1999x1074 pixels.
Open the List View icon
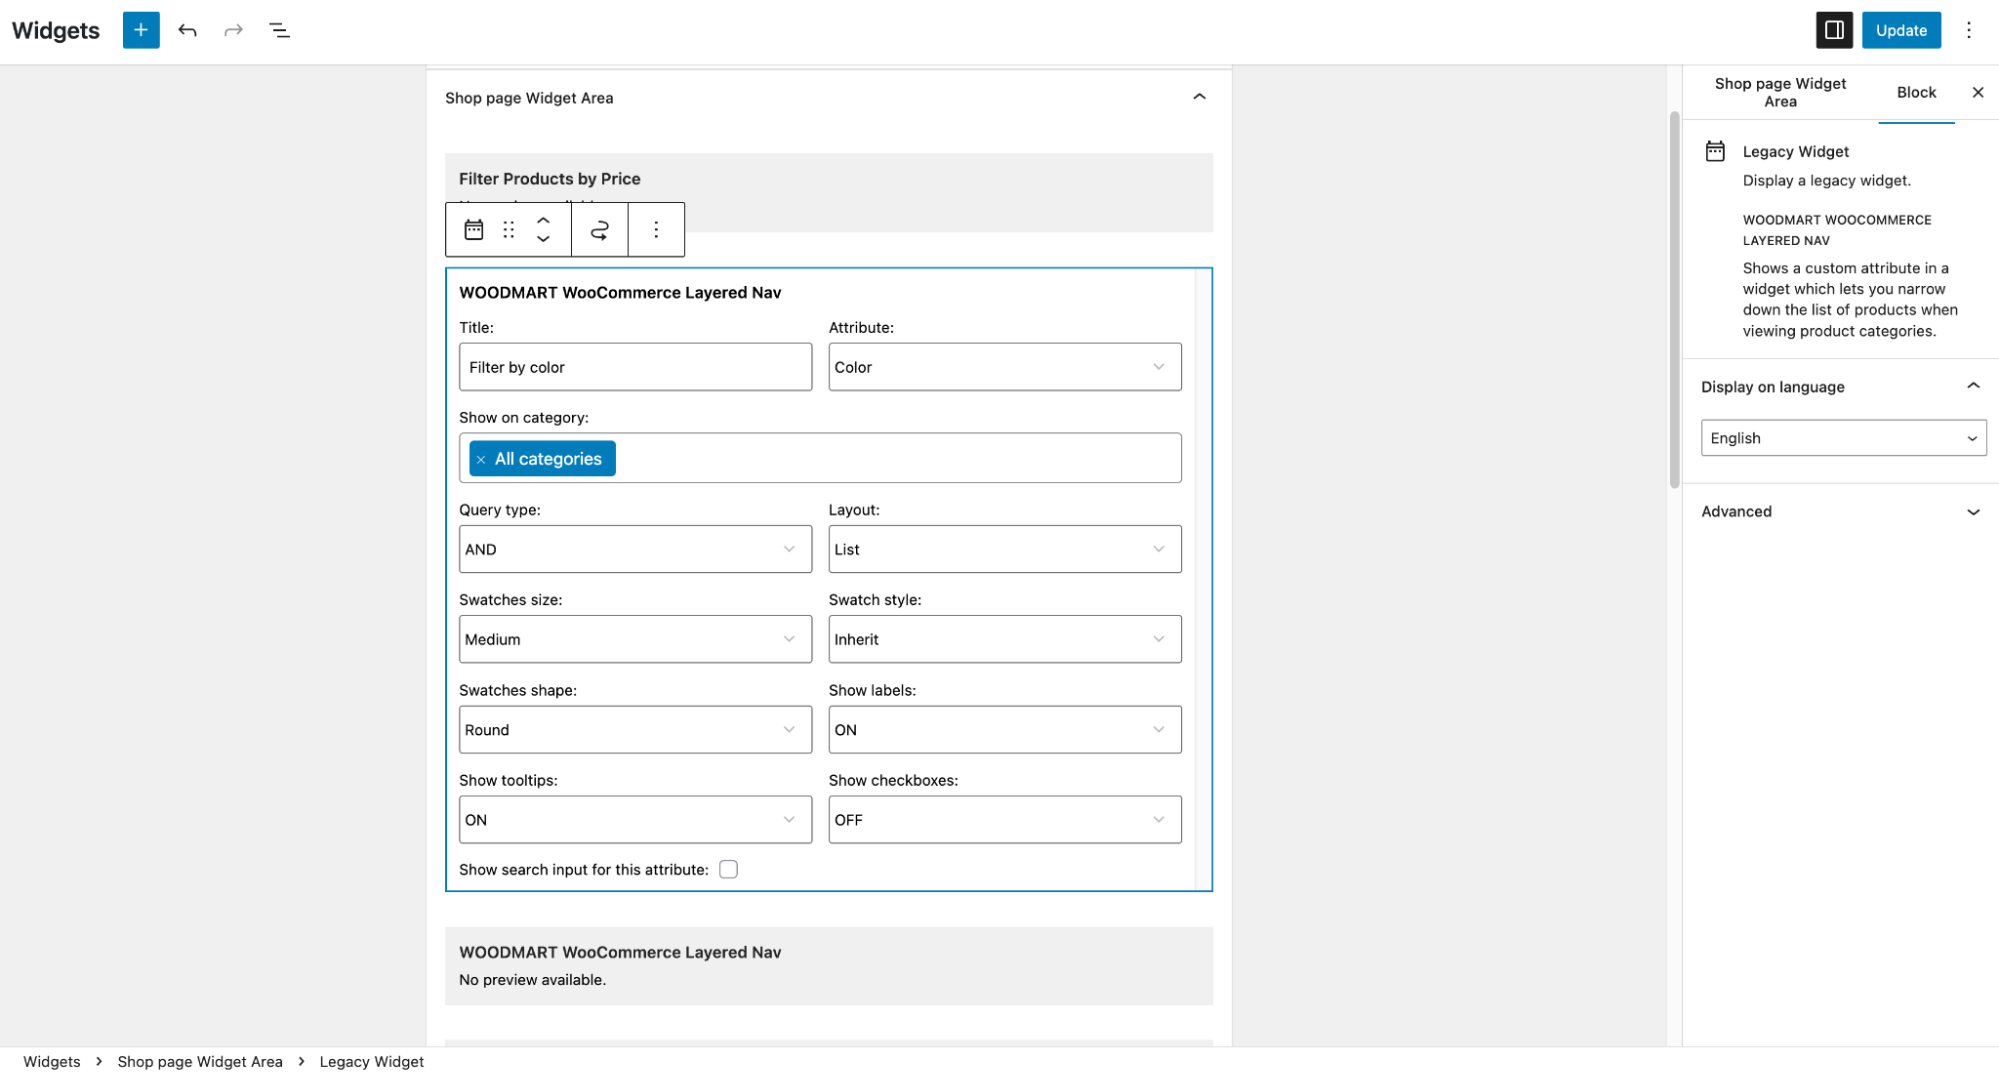pyautogui.click(x=279, y=30)
